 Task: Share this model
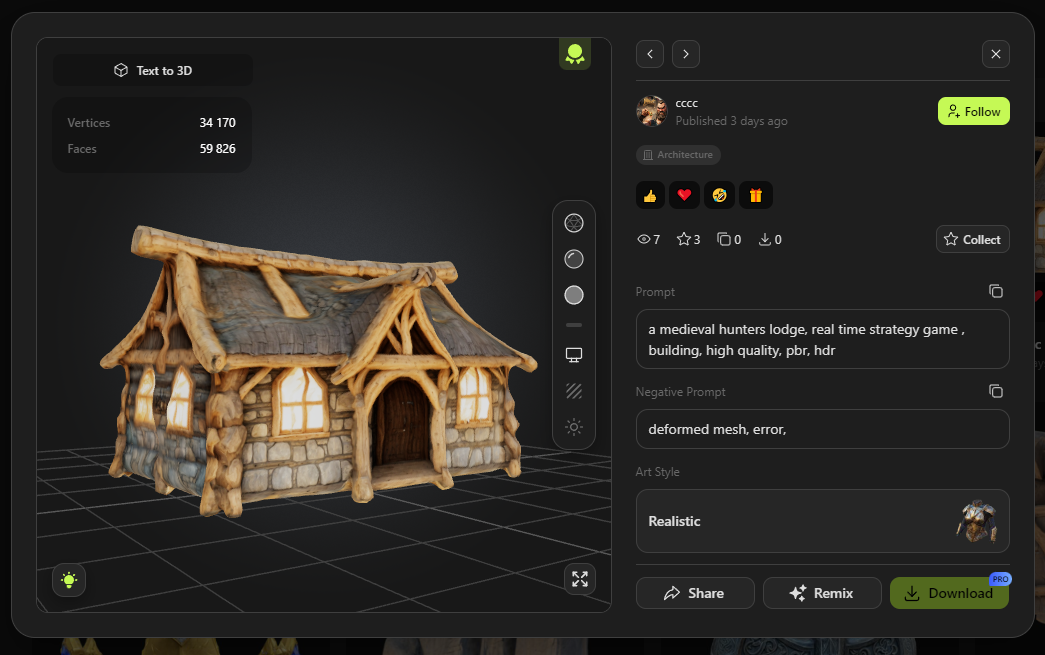point(695,593)
